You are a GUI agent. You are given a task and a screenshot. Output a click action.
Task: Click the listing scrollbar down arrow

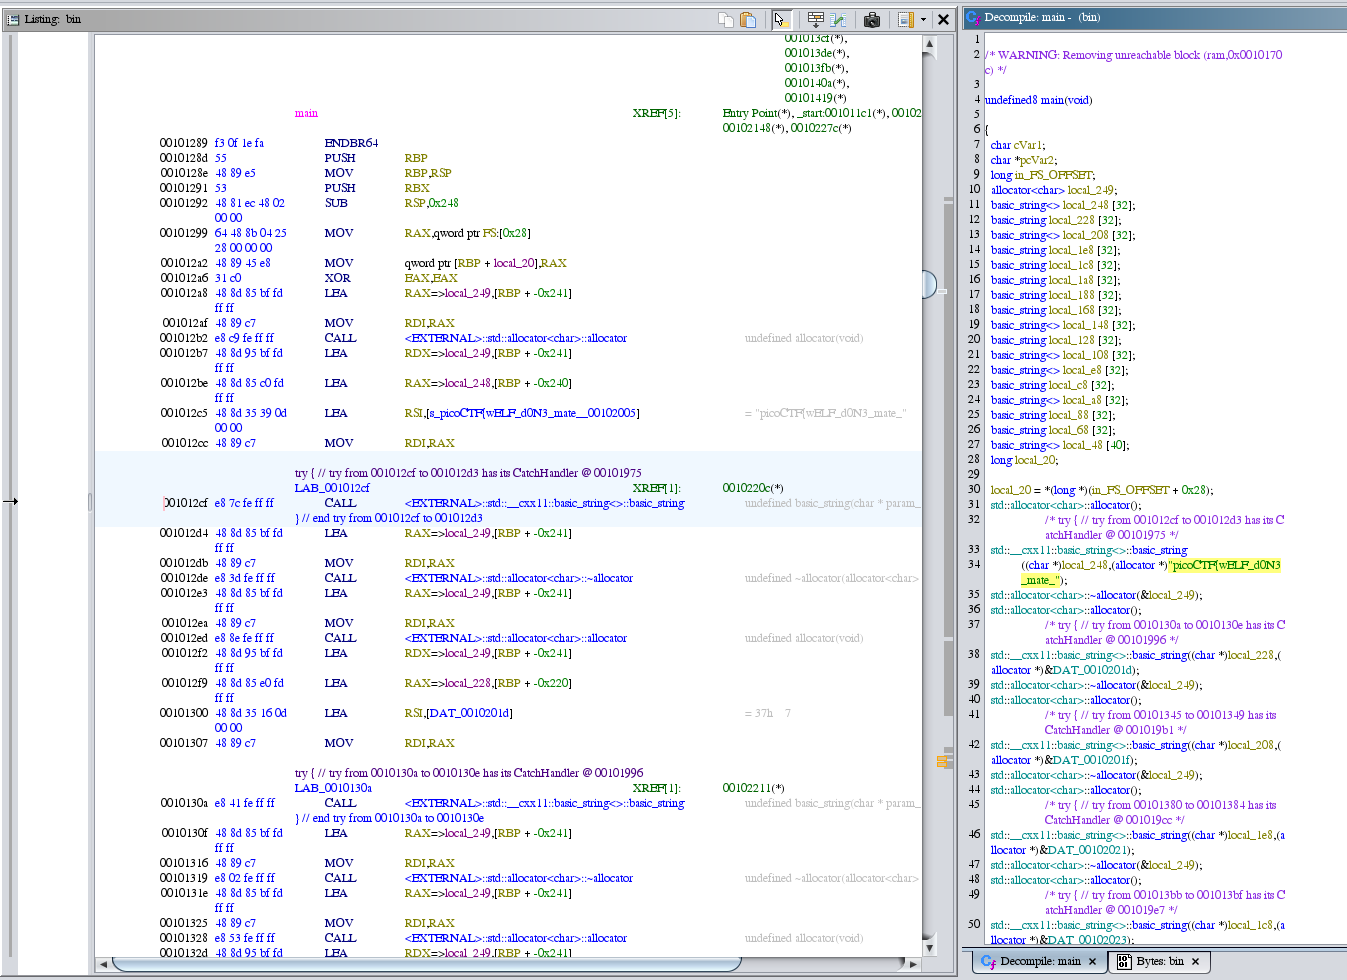click(930, 947)
